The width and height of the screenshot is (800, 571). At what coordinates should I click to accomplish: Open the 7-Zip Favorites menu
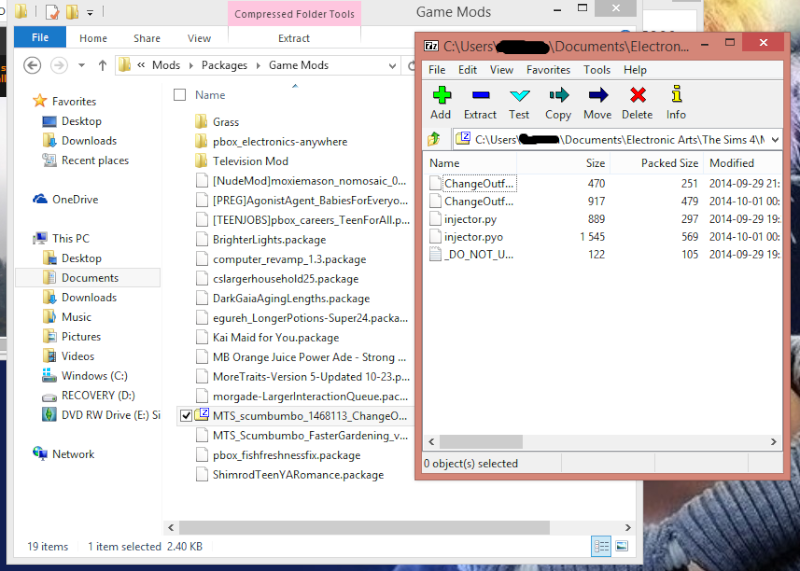[548, 70]
